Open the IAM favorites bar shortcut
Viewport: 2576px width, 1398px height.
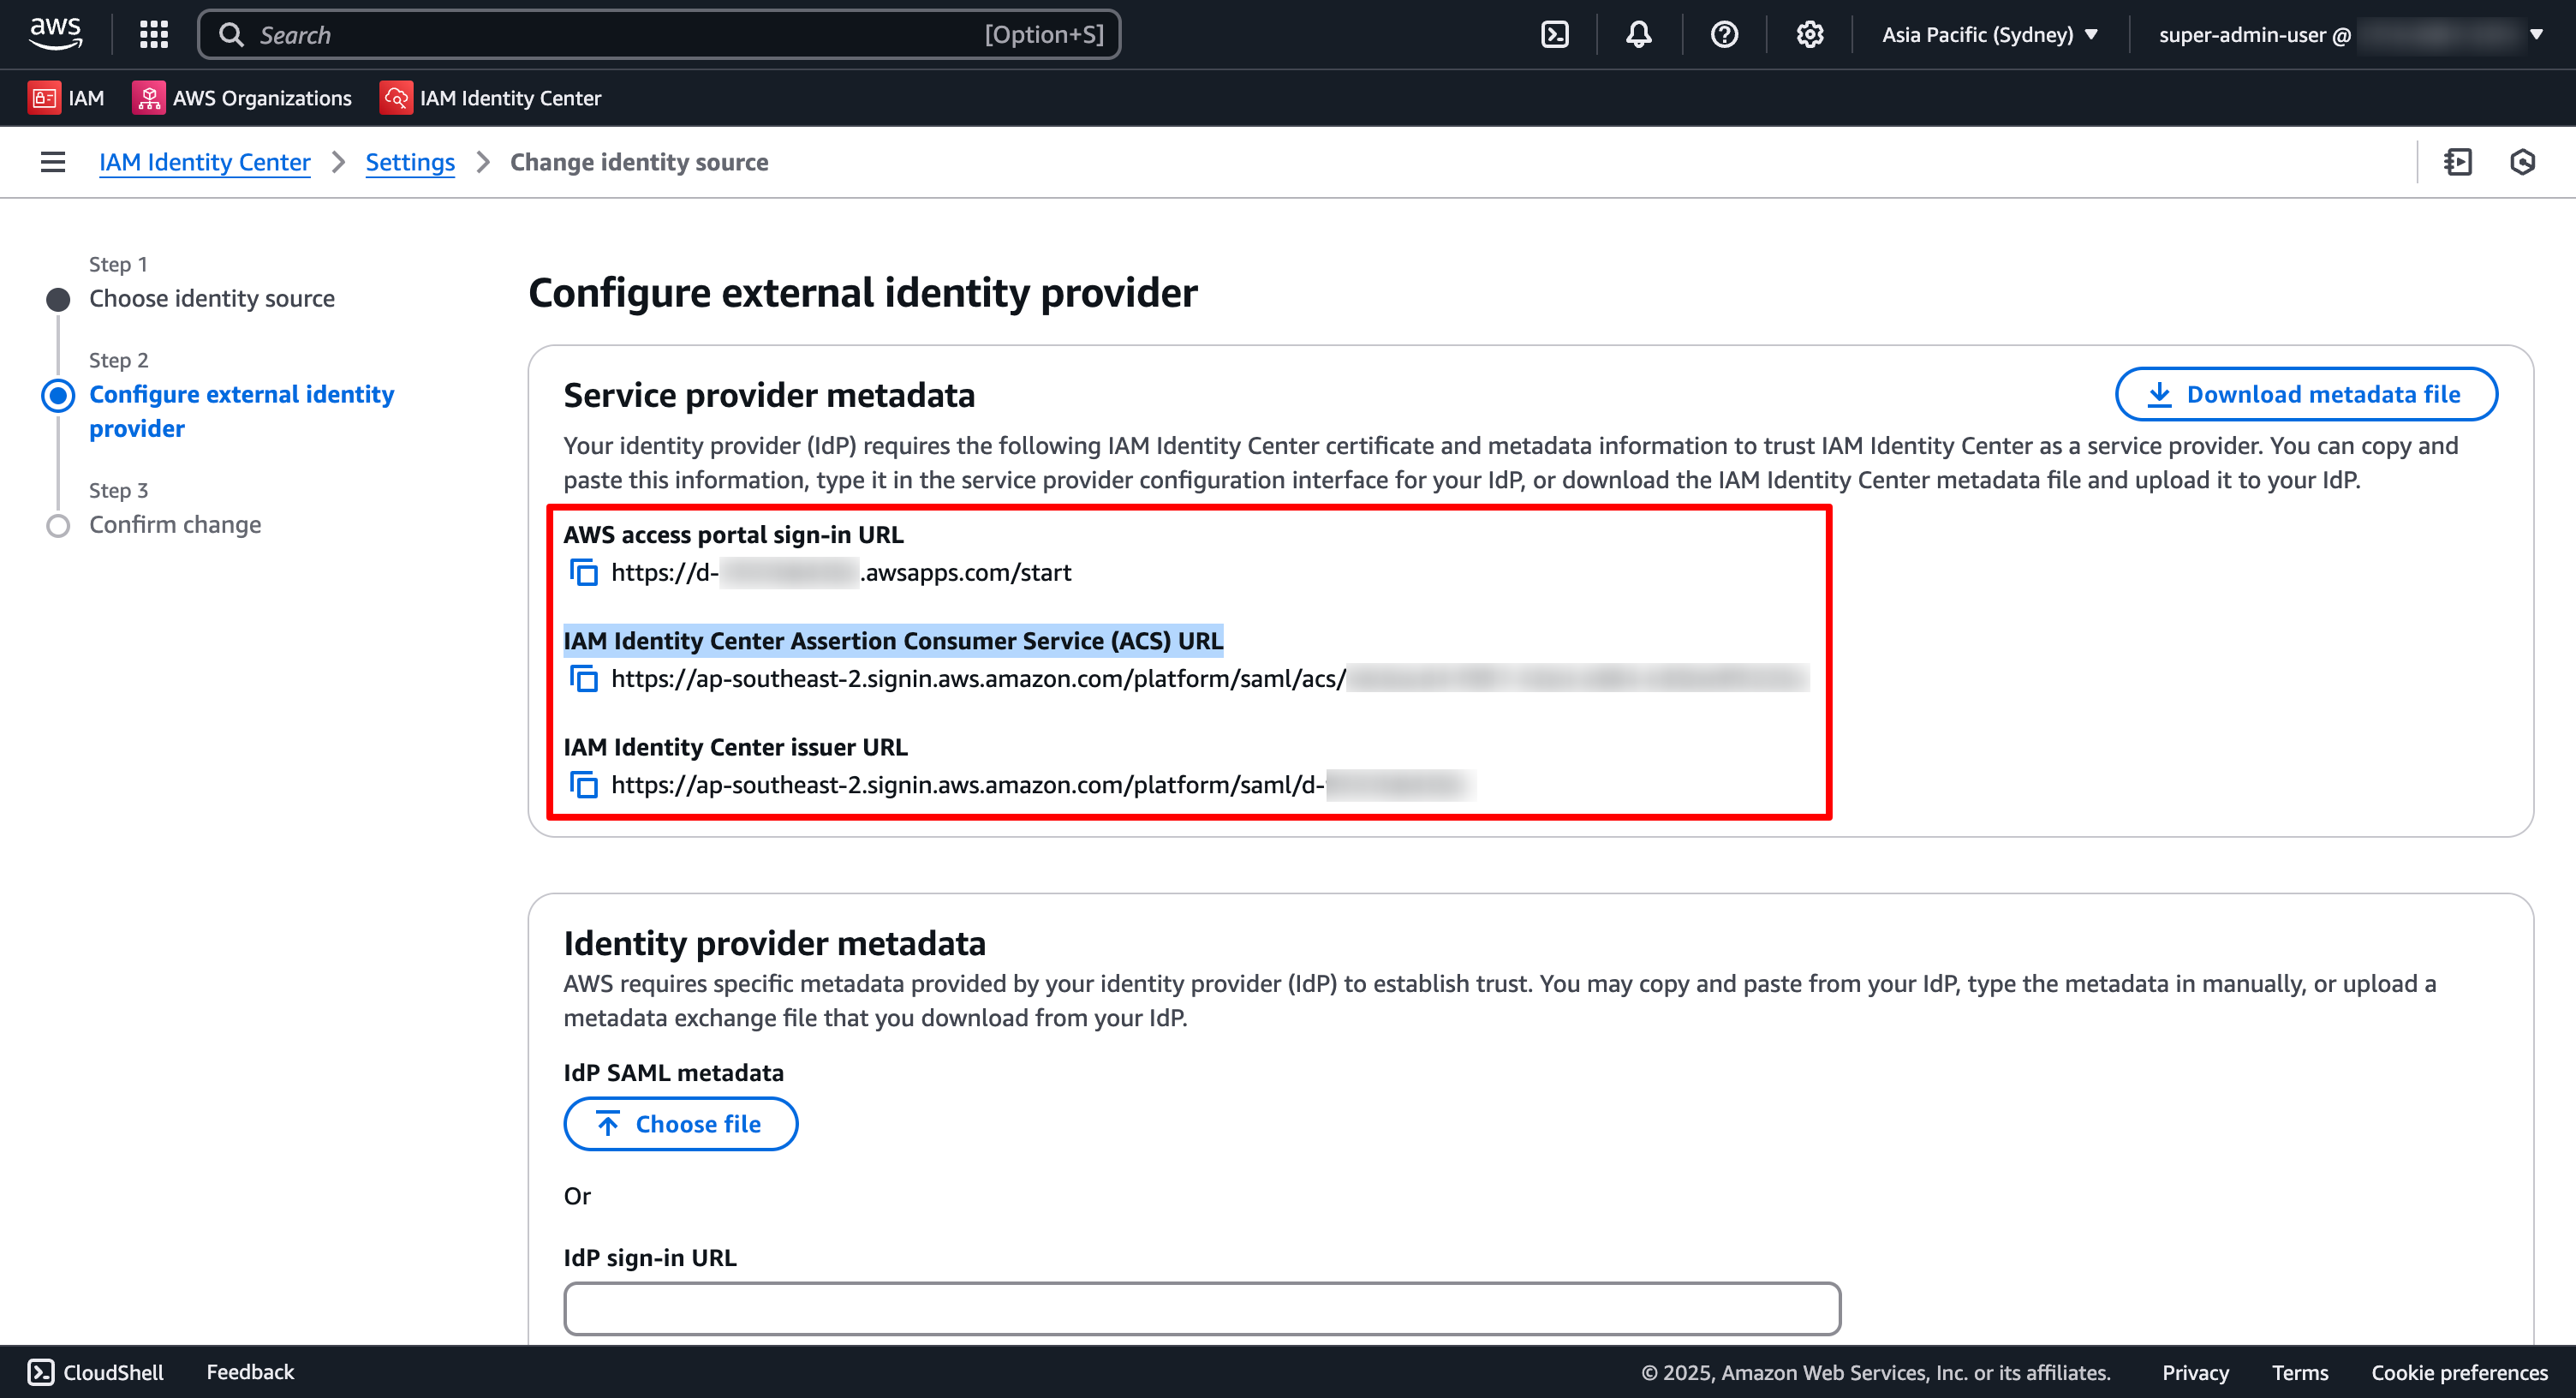pyautogui.click(x=66, y=97)
